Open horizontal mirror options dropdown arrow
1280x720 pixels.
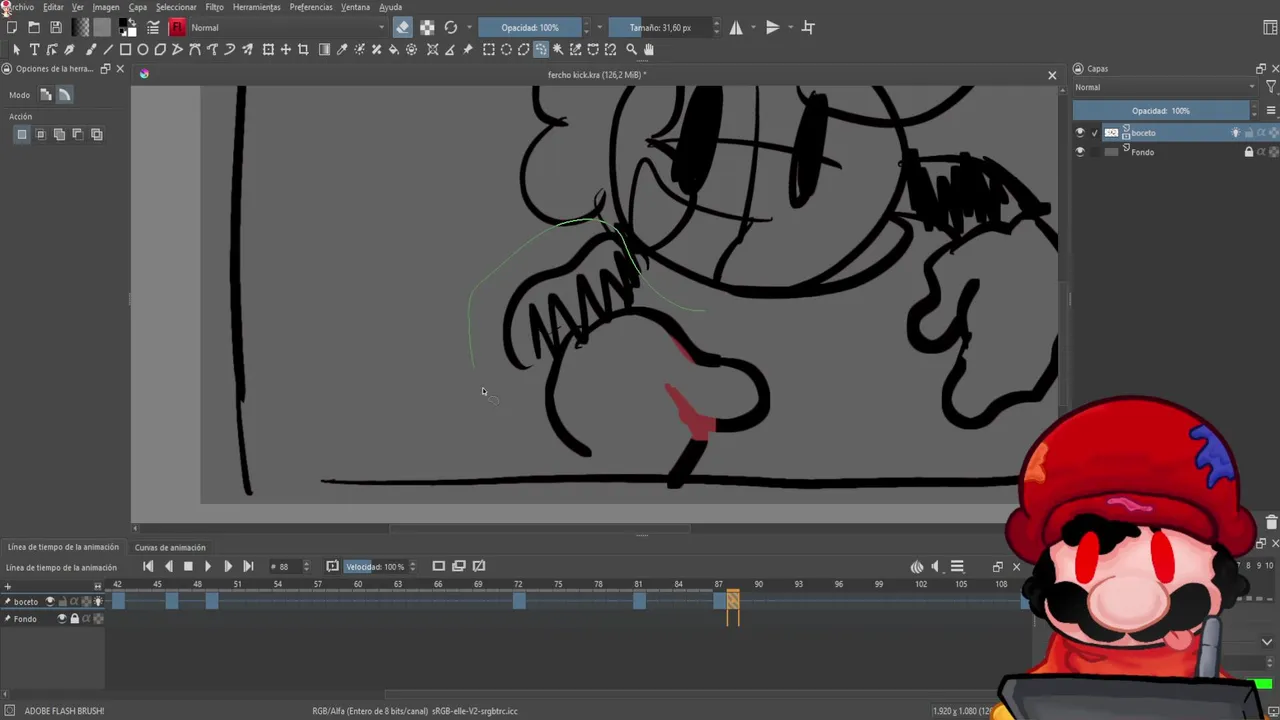[x=754, y=28]
